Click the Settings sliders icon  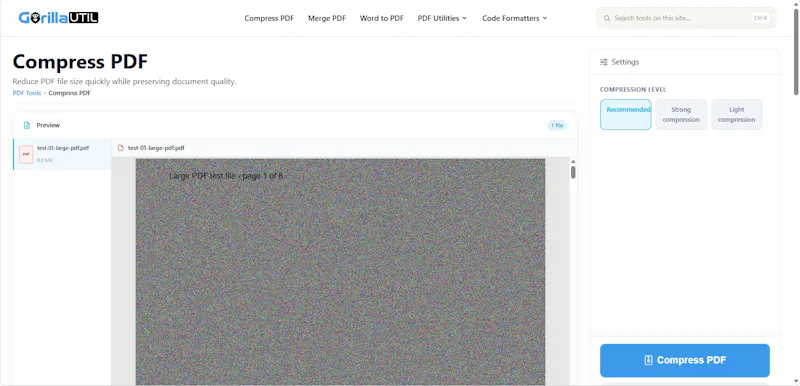coord(604,62)
